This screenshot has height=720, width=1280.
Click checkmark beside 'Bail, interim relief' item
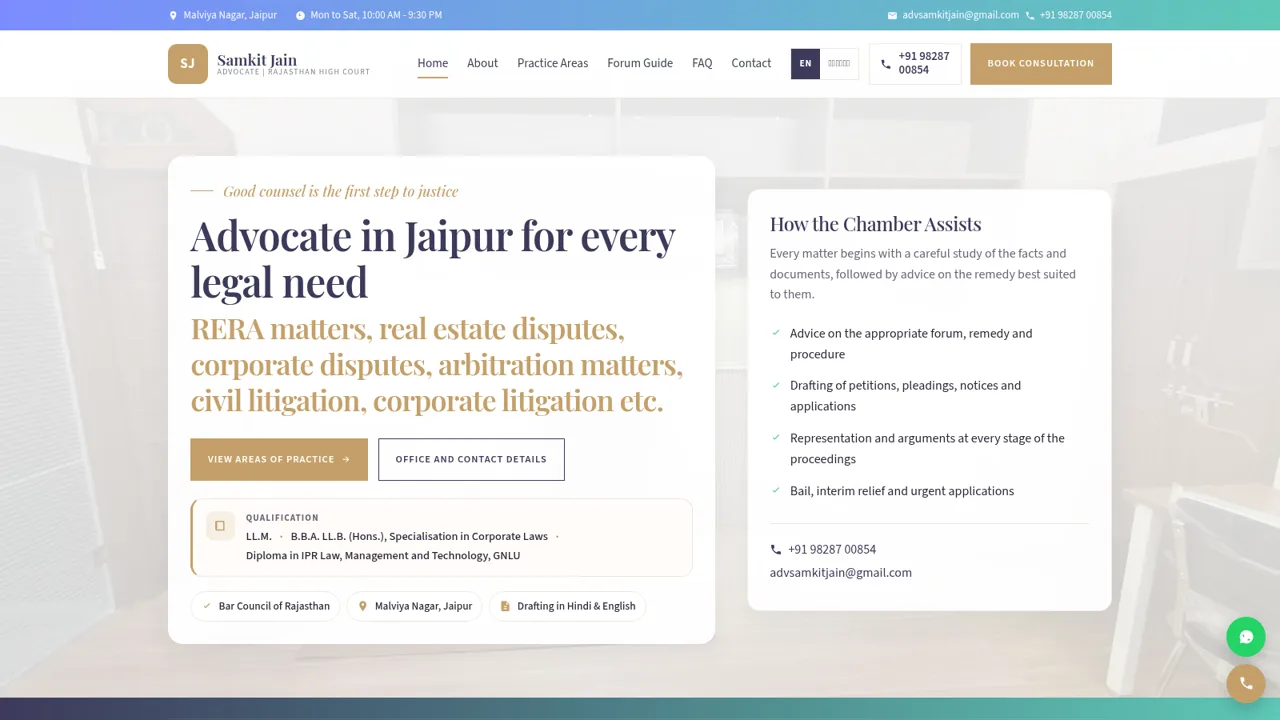coord(776,490)
